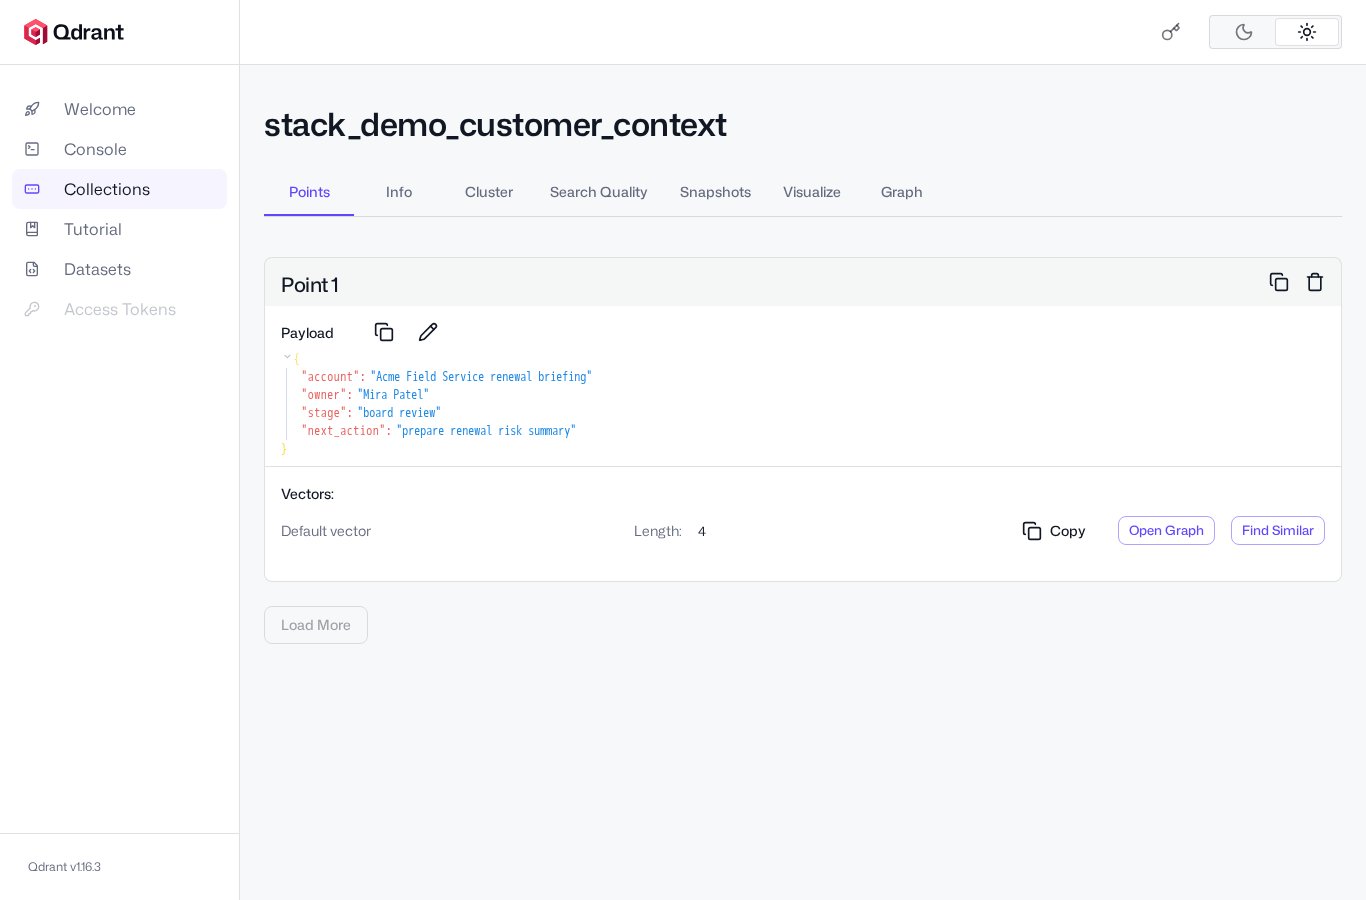Switch to dark mode moon icon
Viewport: 1366px width, 900px height.
(x=1243, y=32)
